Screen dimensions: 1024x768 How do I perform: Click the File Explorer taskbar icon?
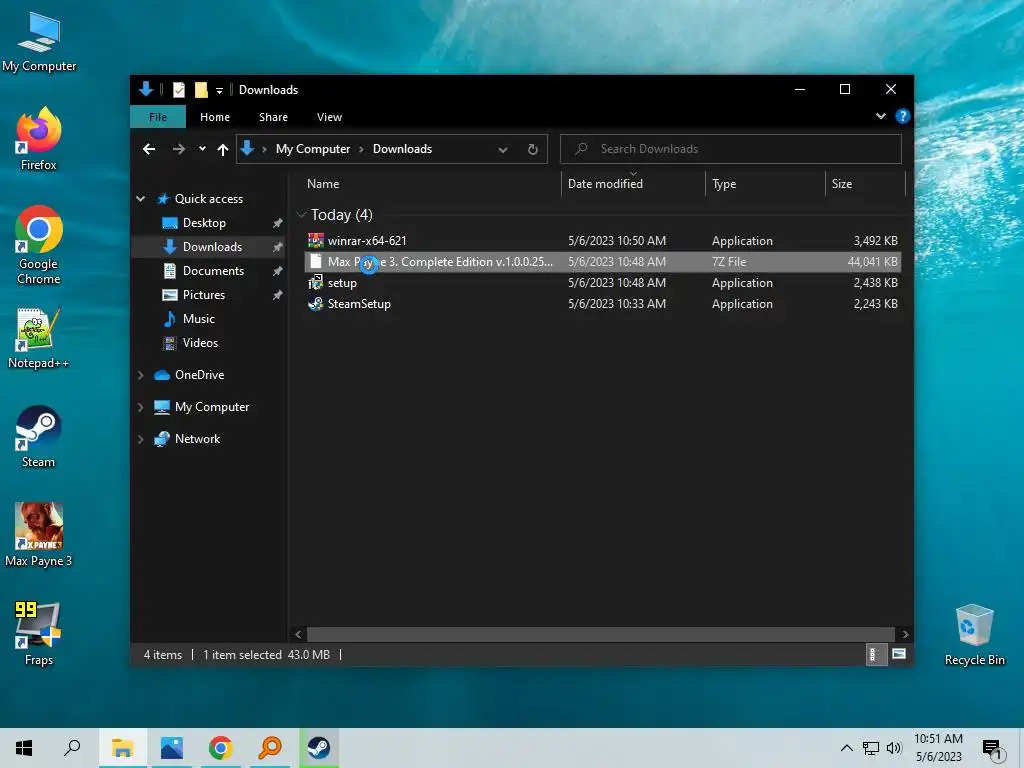click(x=123, y=748)
